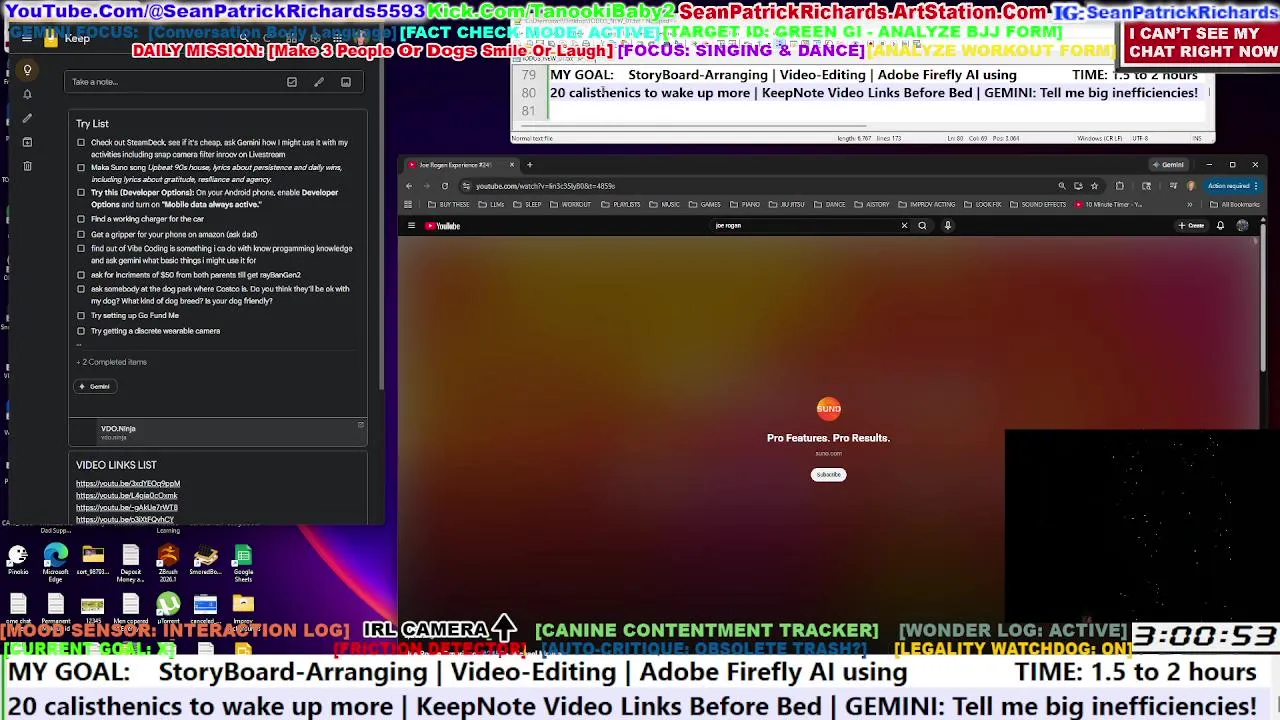Open the DANCE bookmark folder
Image resolution: width=1280 pixels, height=720 pixels.
click(830, 205)
